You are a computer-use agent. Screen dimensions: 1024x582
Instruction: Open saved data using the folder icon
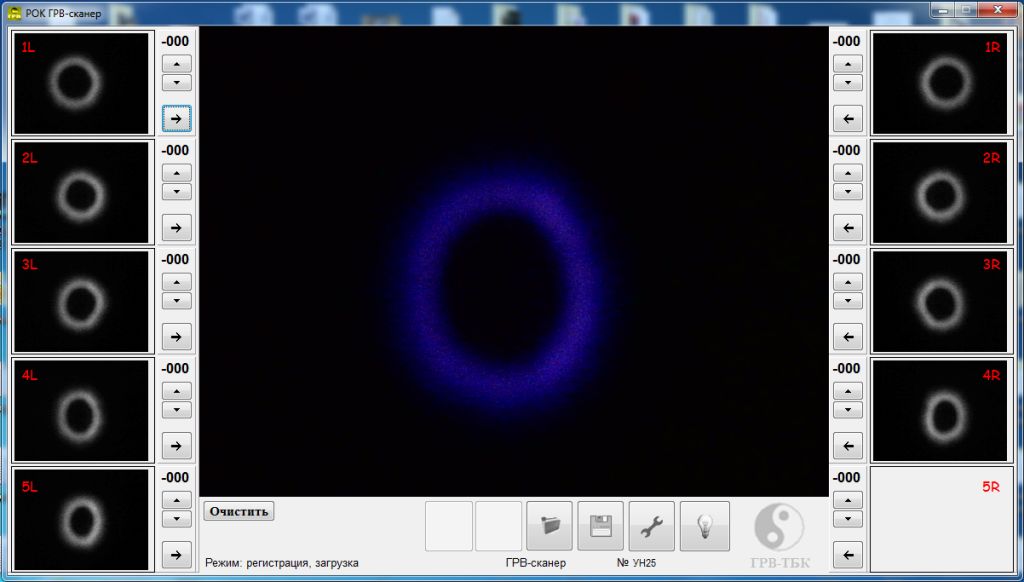(x=549, y=526)
